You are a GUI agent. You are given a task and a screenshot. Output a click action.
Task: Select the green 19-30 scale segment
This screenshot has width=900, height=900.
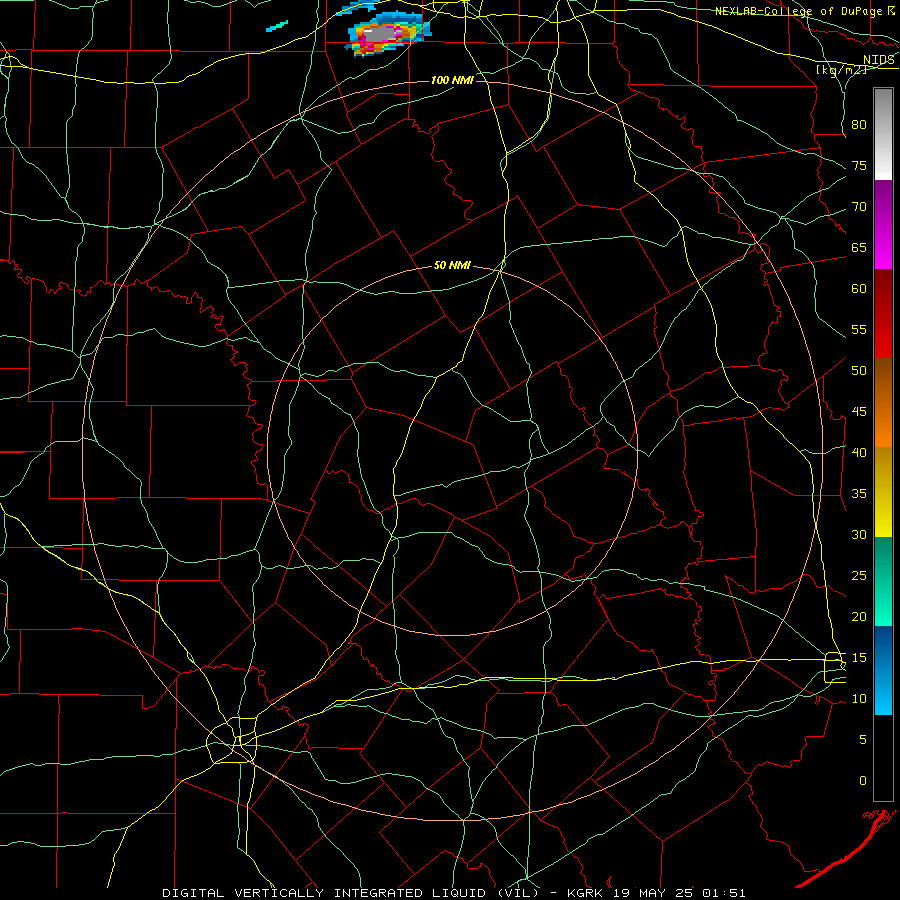[883, 581]
